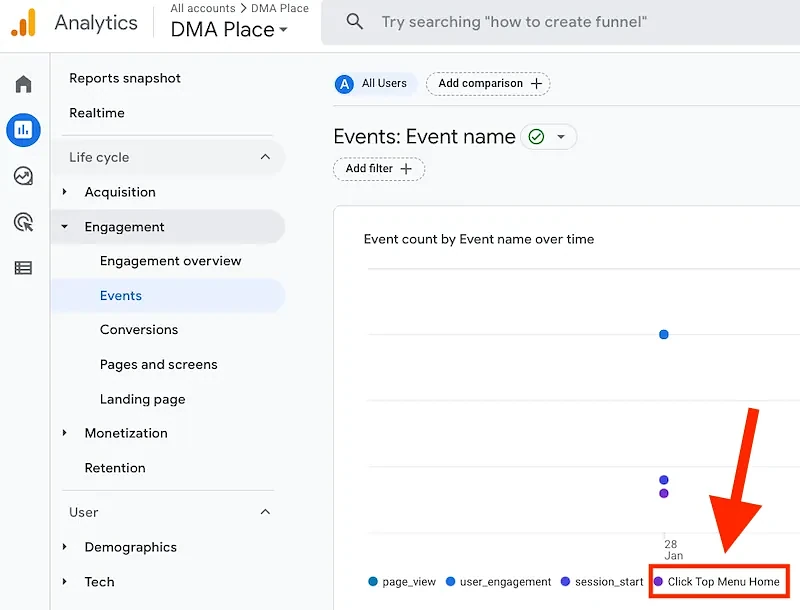Click the 28 Jan axis label
This screenshot has width=800, height=610.
pyautogui.click(x=673, y=550)
